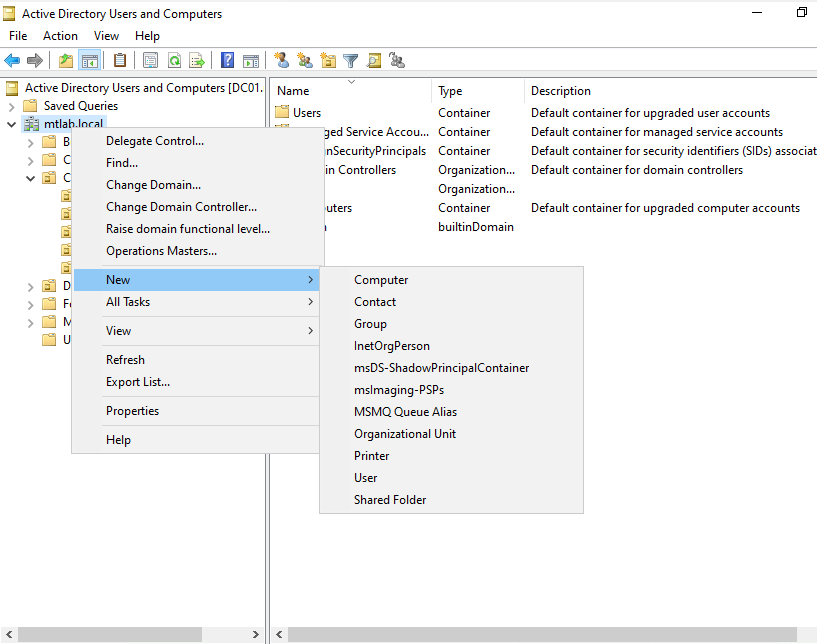This screenshot has height=644, width=817.
Task: Choose Change Domain Controller...
Action: (196, 207)
